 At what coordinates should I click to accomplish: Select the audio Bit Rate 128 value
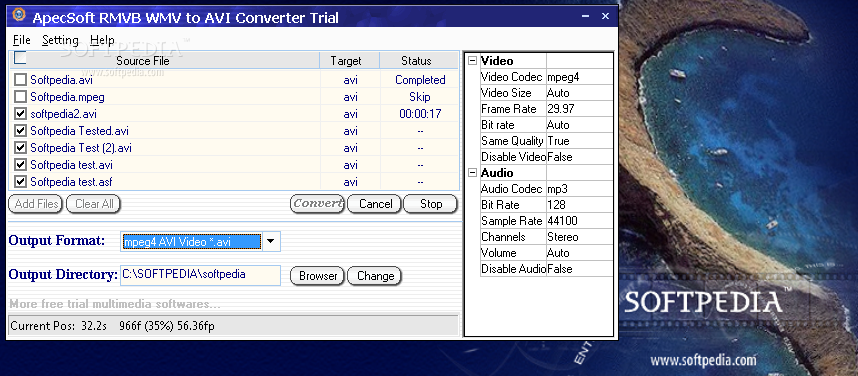(579, 205)
